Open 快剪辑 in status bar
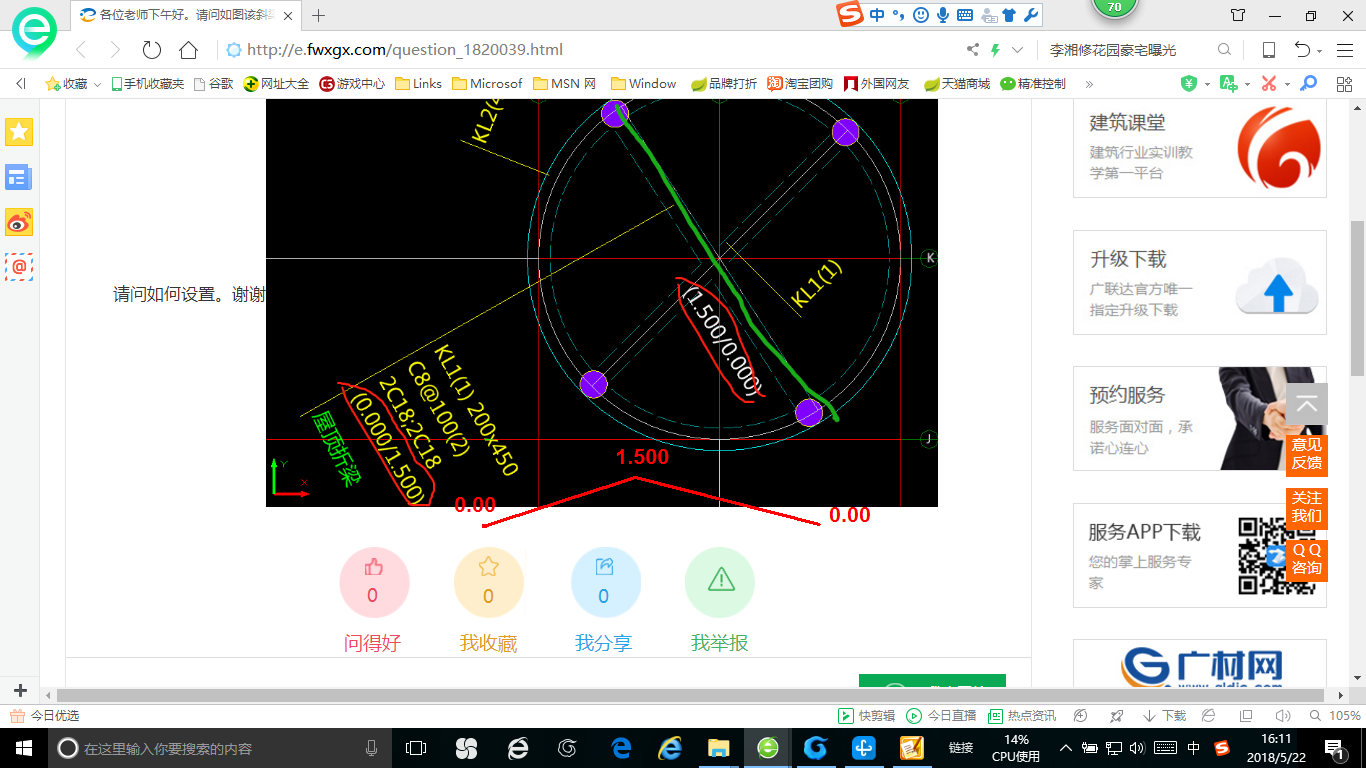 click(x=866, y=716)
